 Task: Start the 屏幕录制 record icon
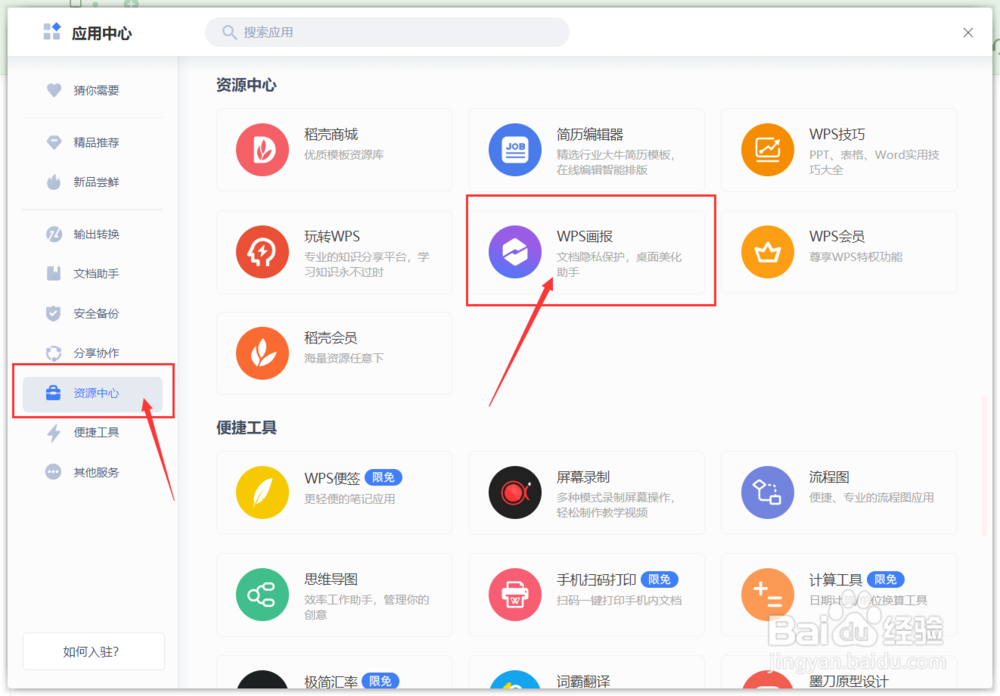point(515,492)
